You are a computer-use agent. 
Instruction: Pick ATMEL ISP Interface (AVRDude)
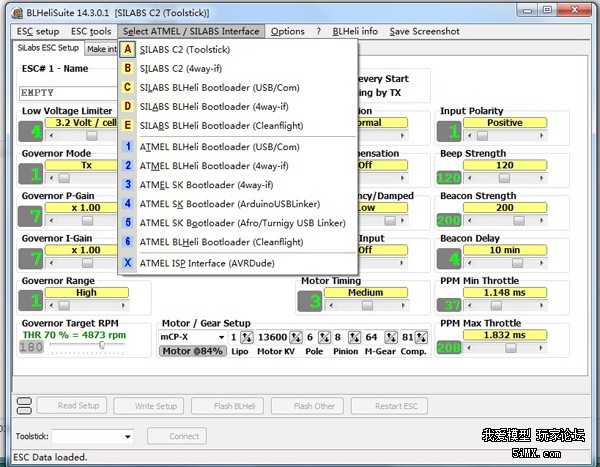click(237, 263)
